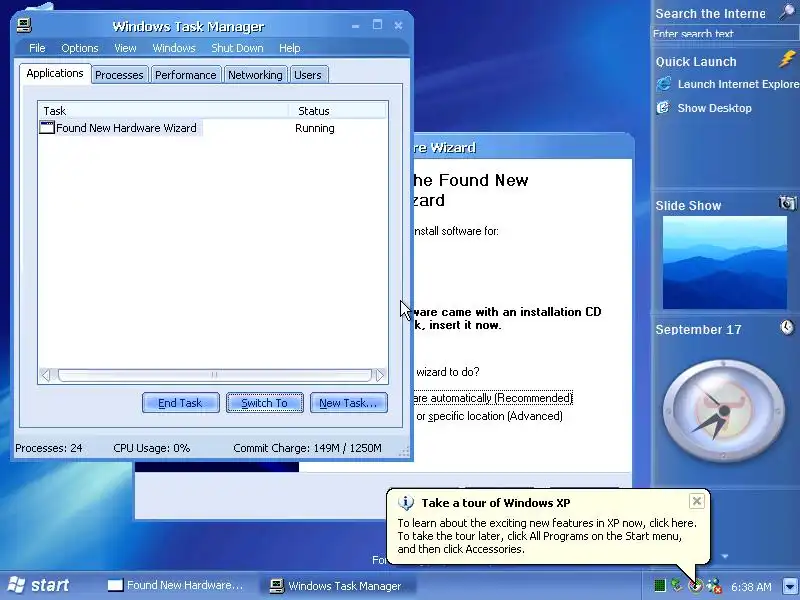Screen dimensions: 800x600
Task: Click the lightning bolt icon on Quick Launch
Action: point(787,59)
